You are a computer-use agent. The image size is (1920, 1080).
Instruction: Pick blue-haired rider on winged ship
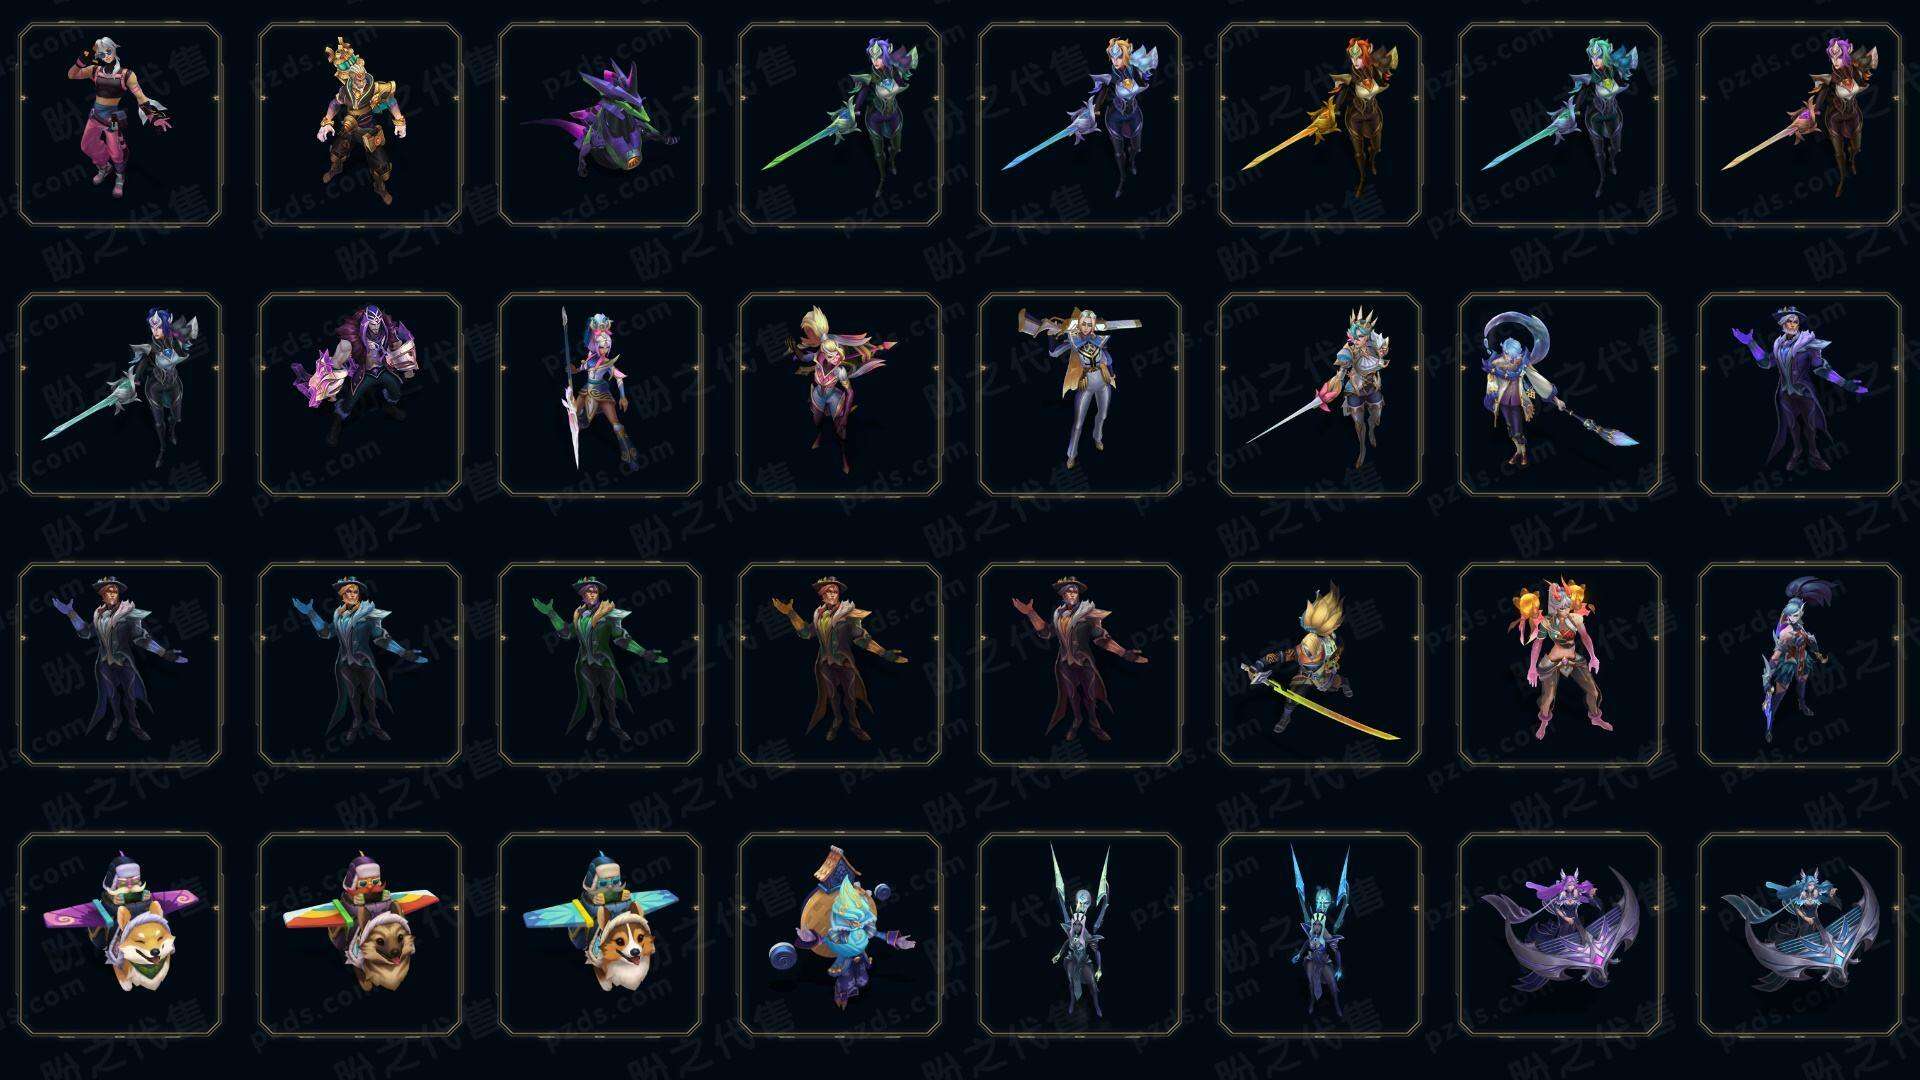(x=1800, y=934)
